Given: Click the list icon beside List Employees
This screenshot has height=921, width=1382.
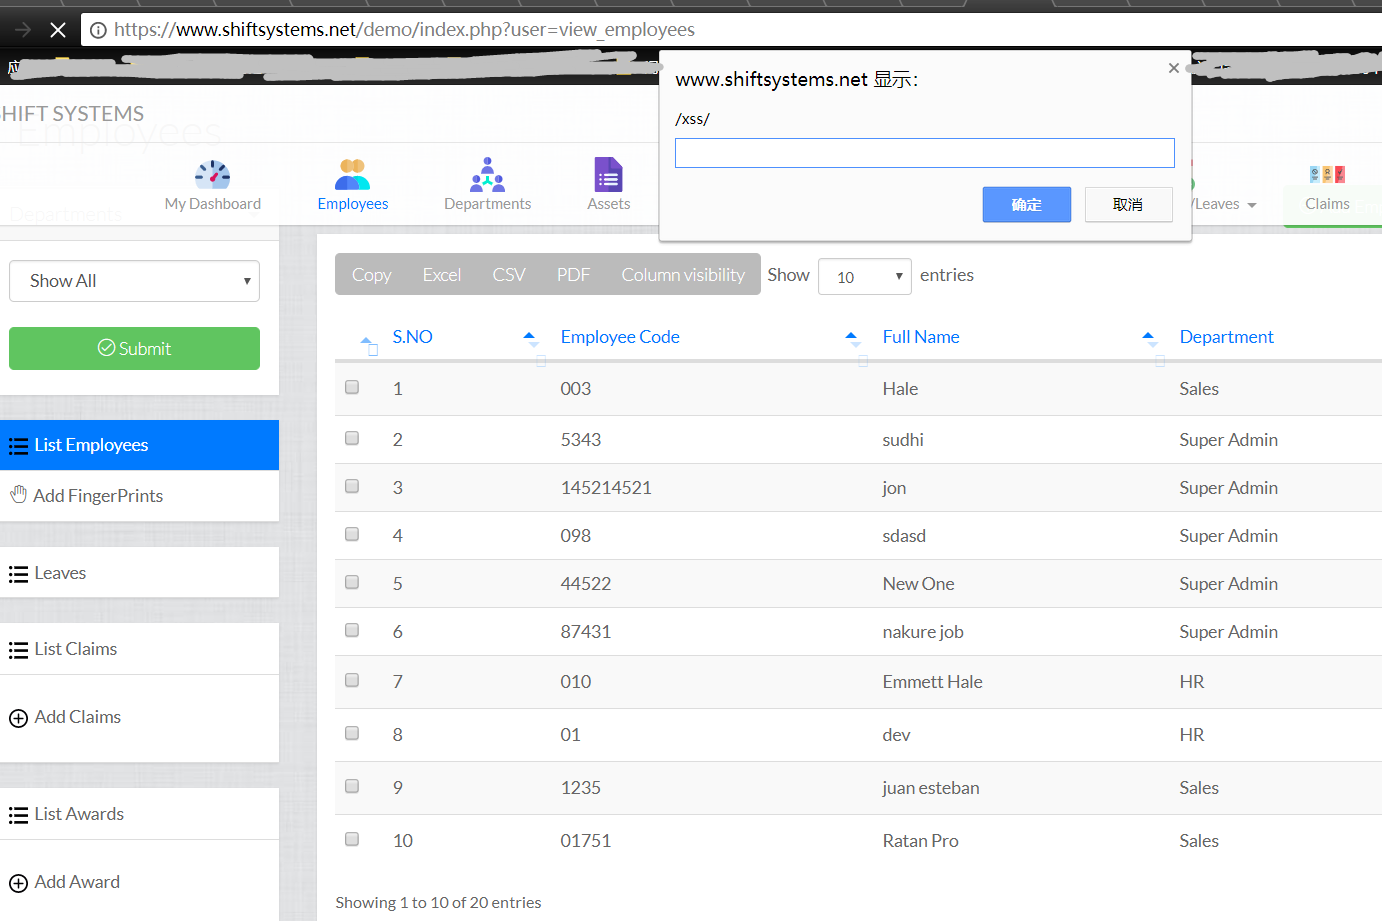Looking at the screenshot, I should pos(18,446).
